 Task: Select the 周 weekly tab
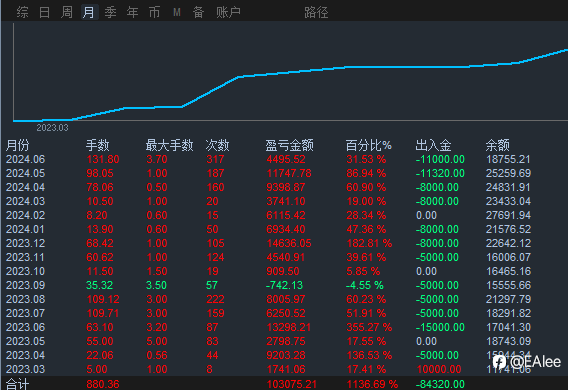67,12
